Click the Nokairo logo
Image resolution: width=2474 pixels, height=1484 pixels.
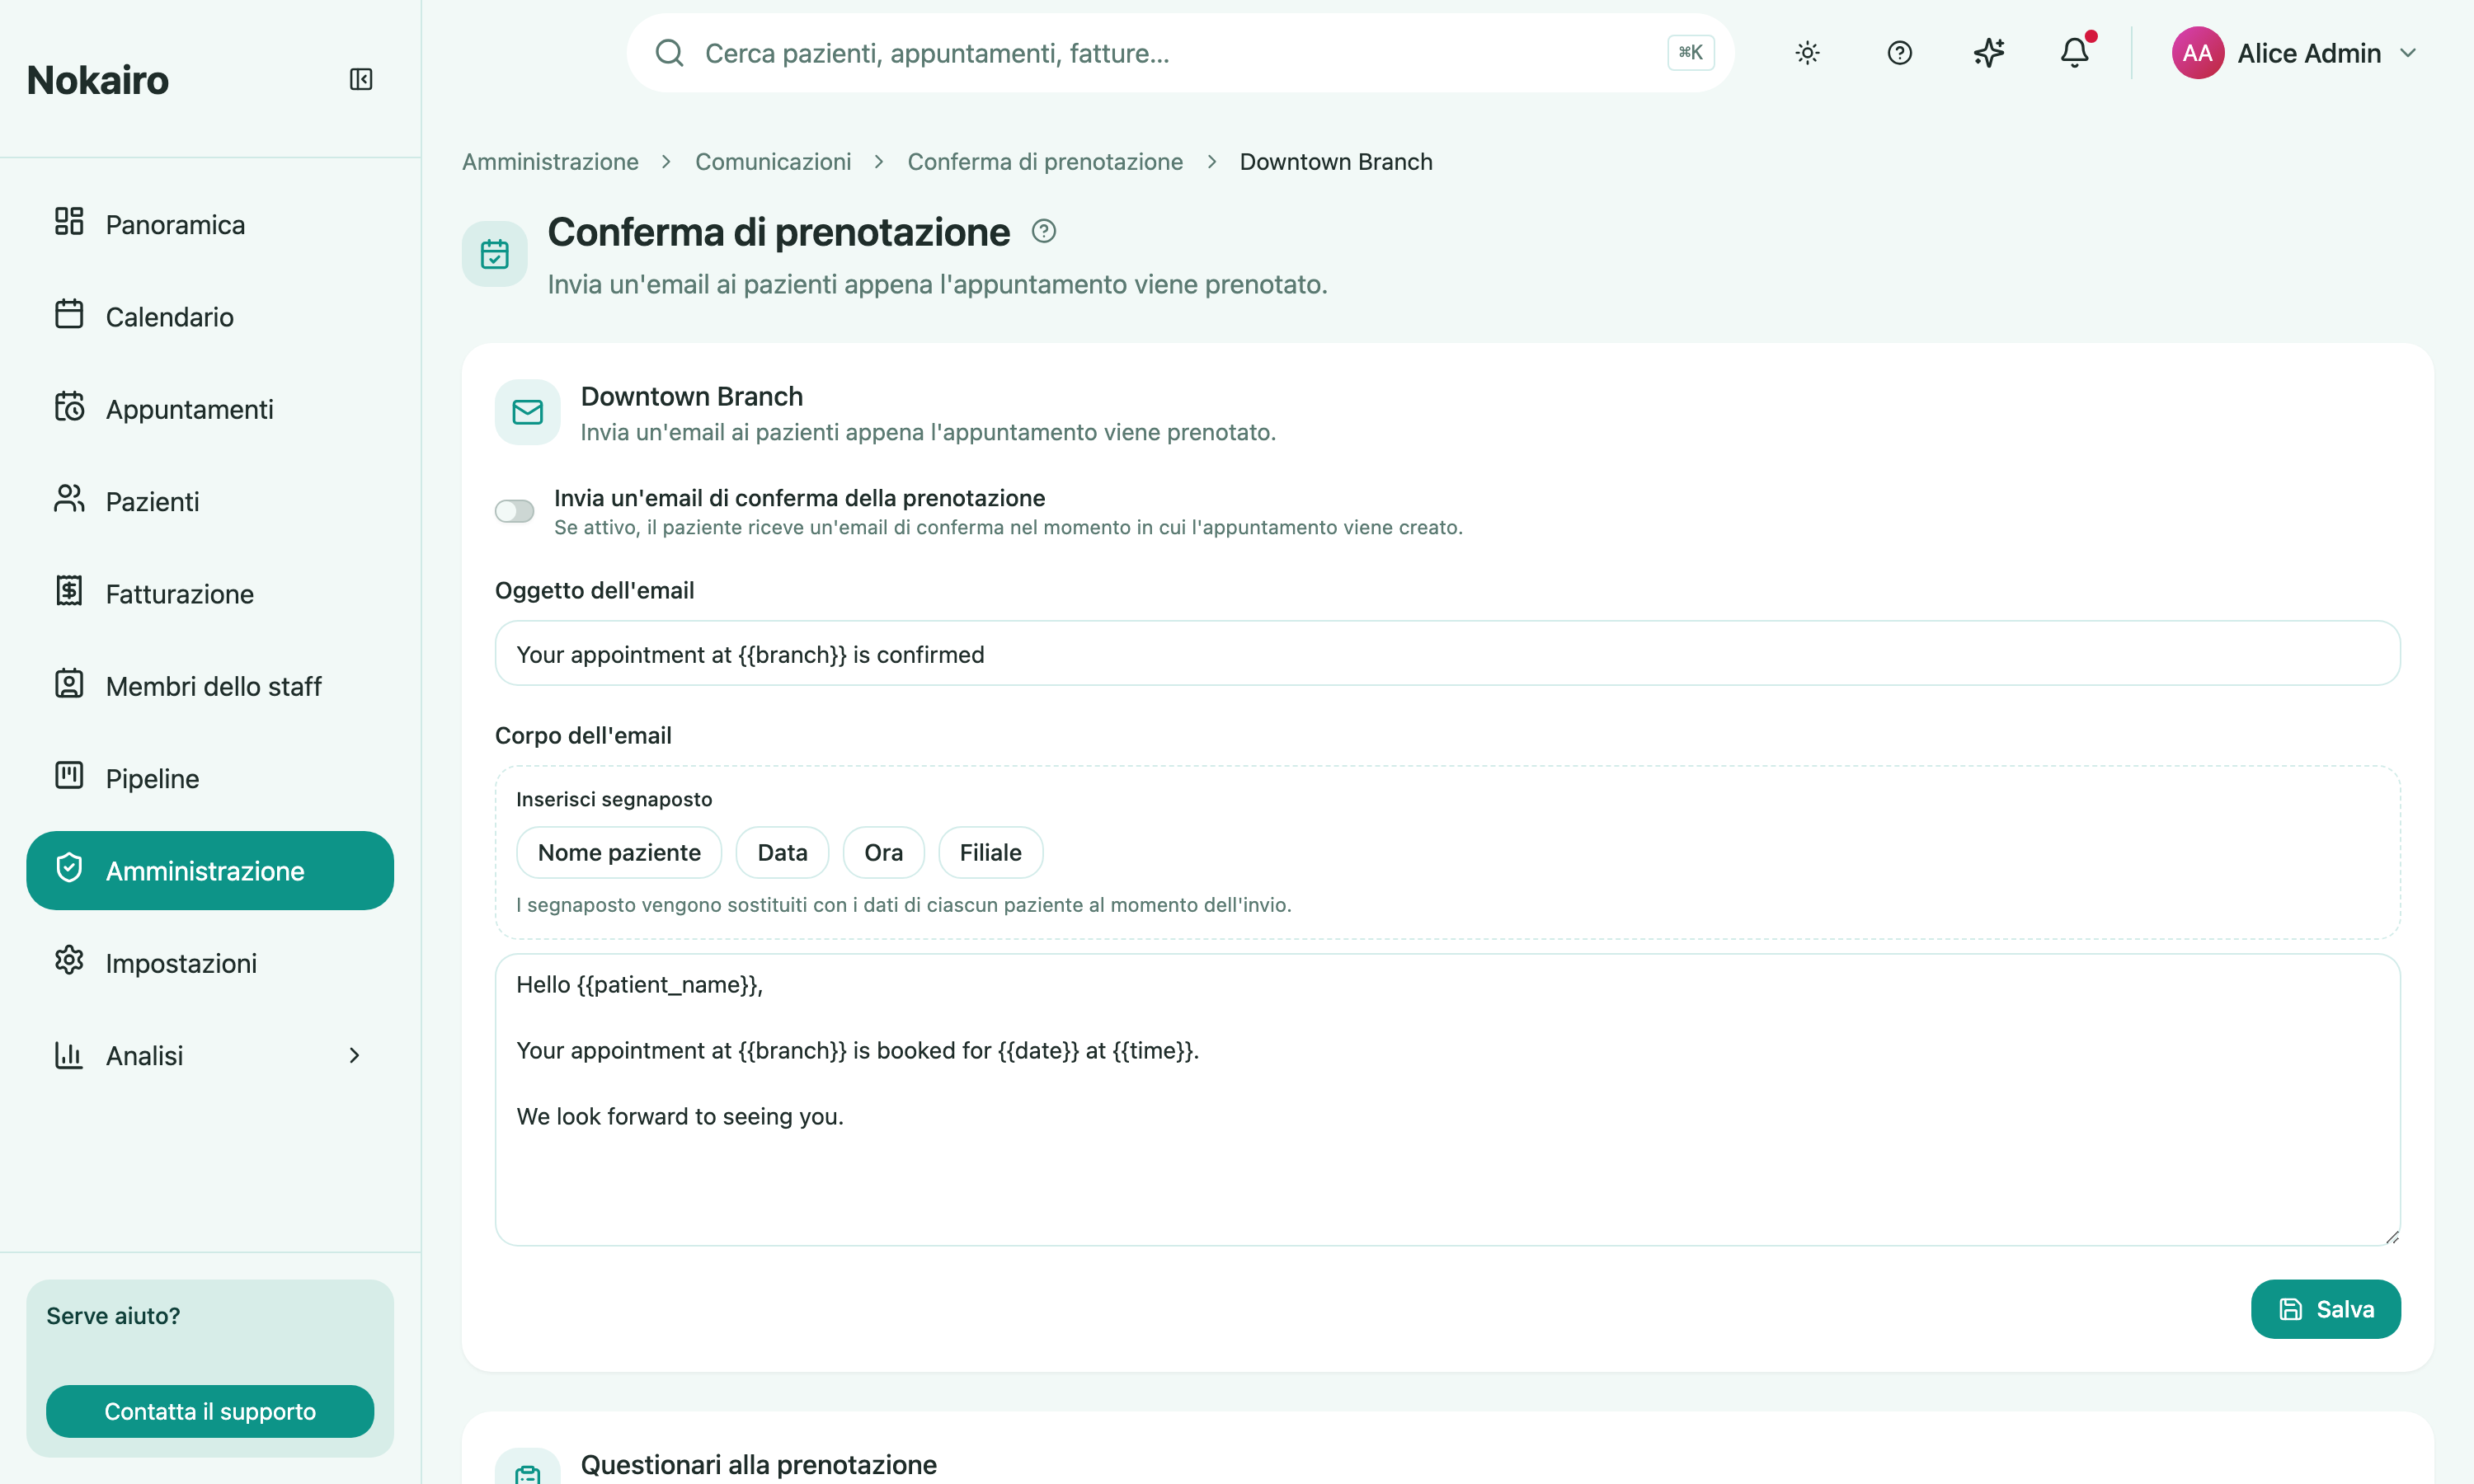pos(97,80)
